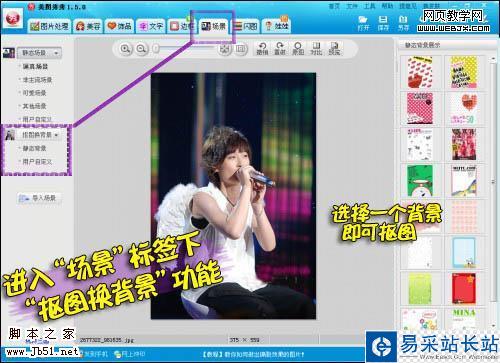Screen dimensions: 500x363
Task: Pick the MINA magazine background thumbnail
Action: [x=464, y=319]
